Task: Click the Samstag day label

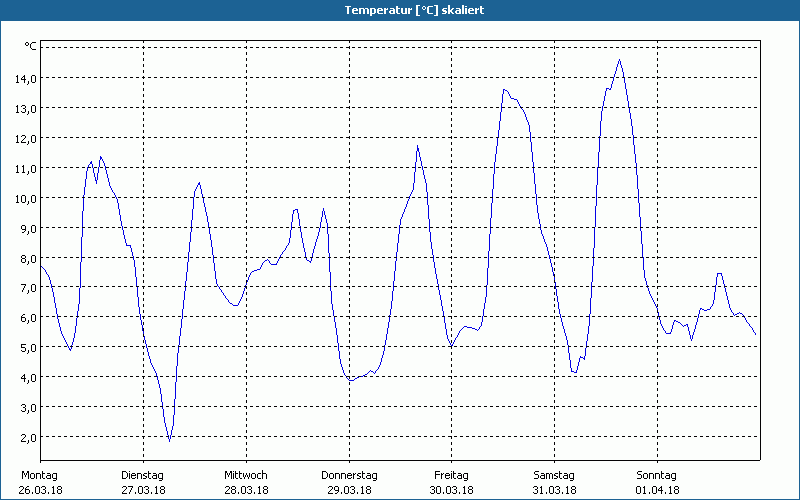Action: point(554,475)
